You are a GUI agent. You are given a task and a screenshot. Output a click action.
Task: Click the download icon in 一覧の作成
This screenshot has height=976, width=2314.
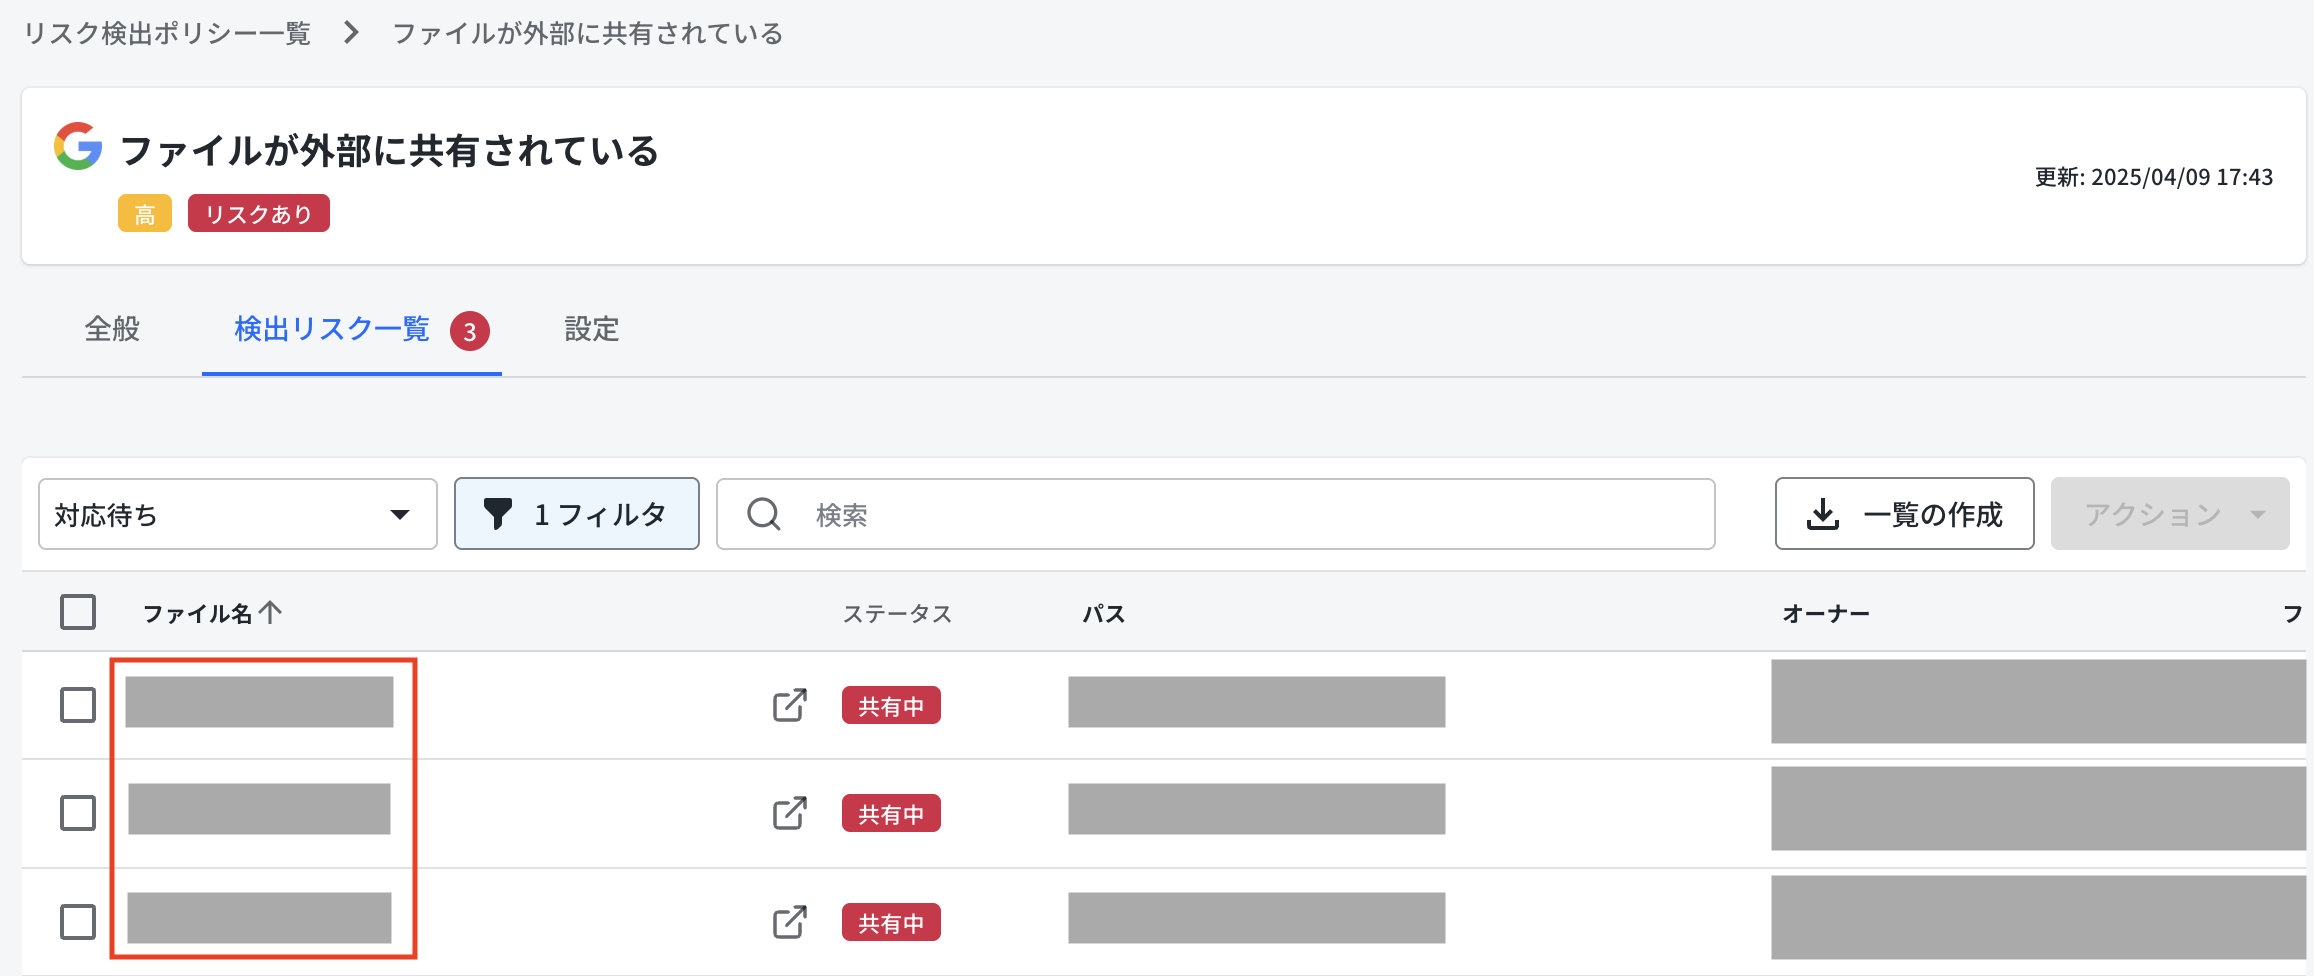coord(1823,514)
